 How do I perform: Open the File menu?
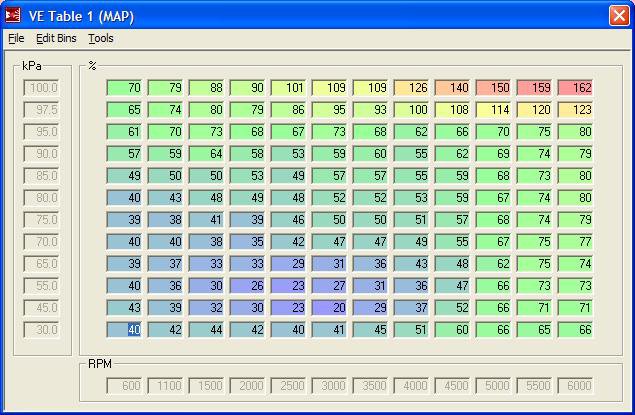point(16,39)
